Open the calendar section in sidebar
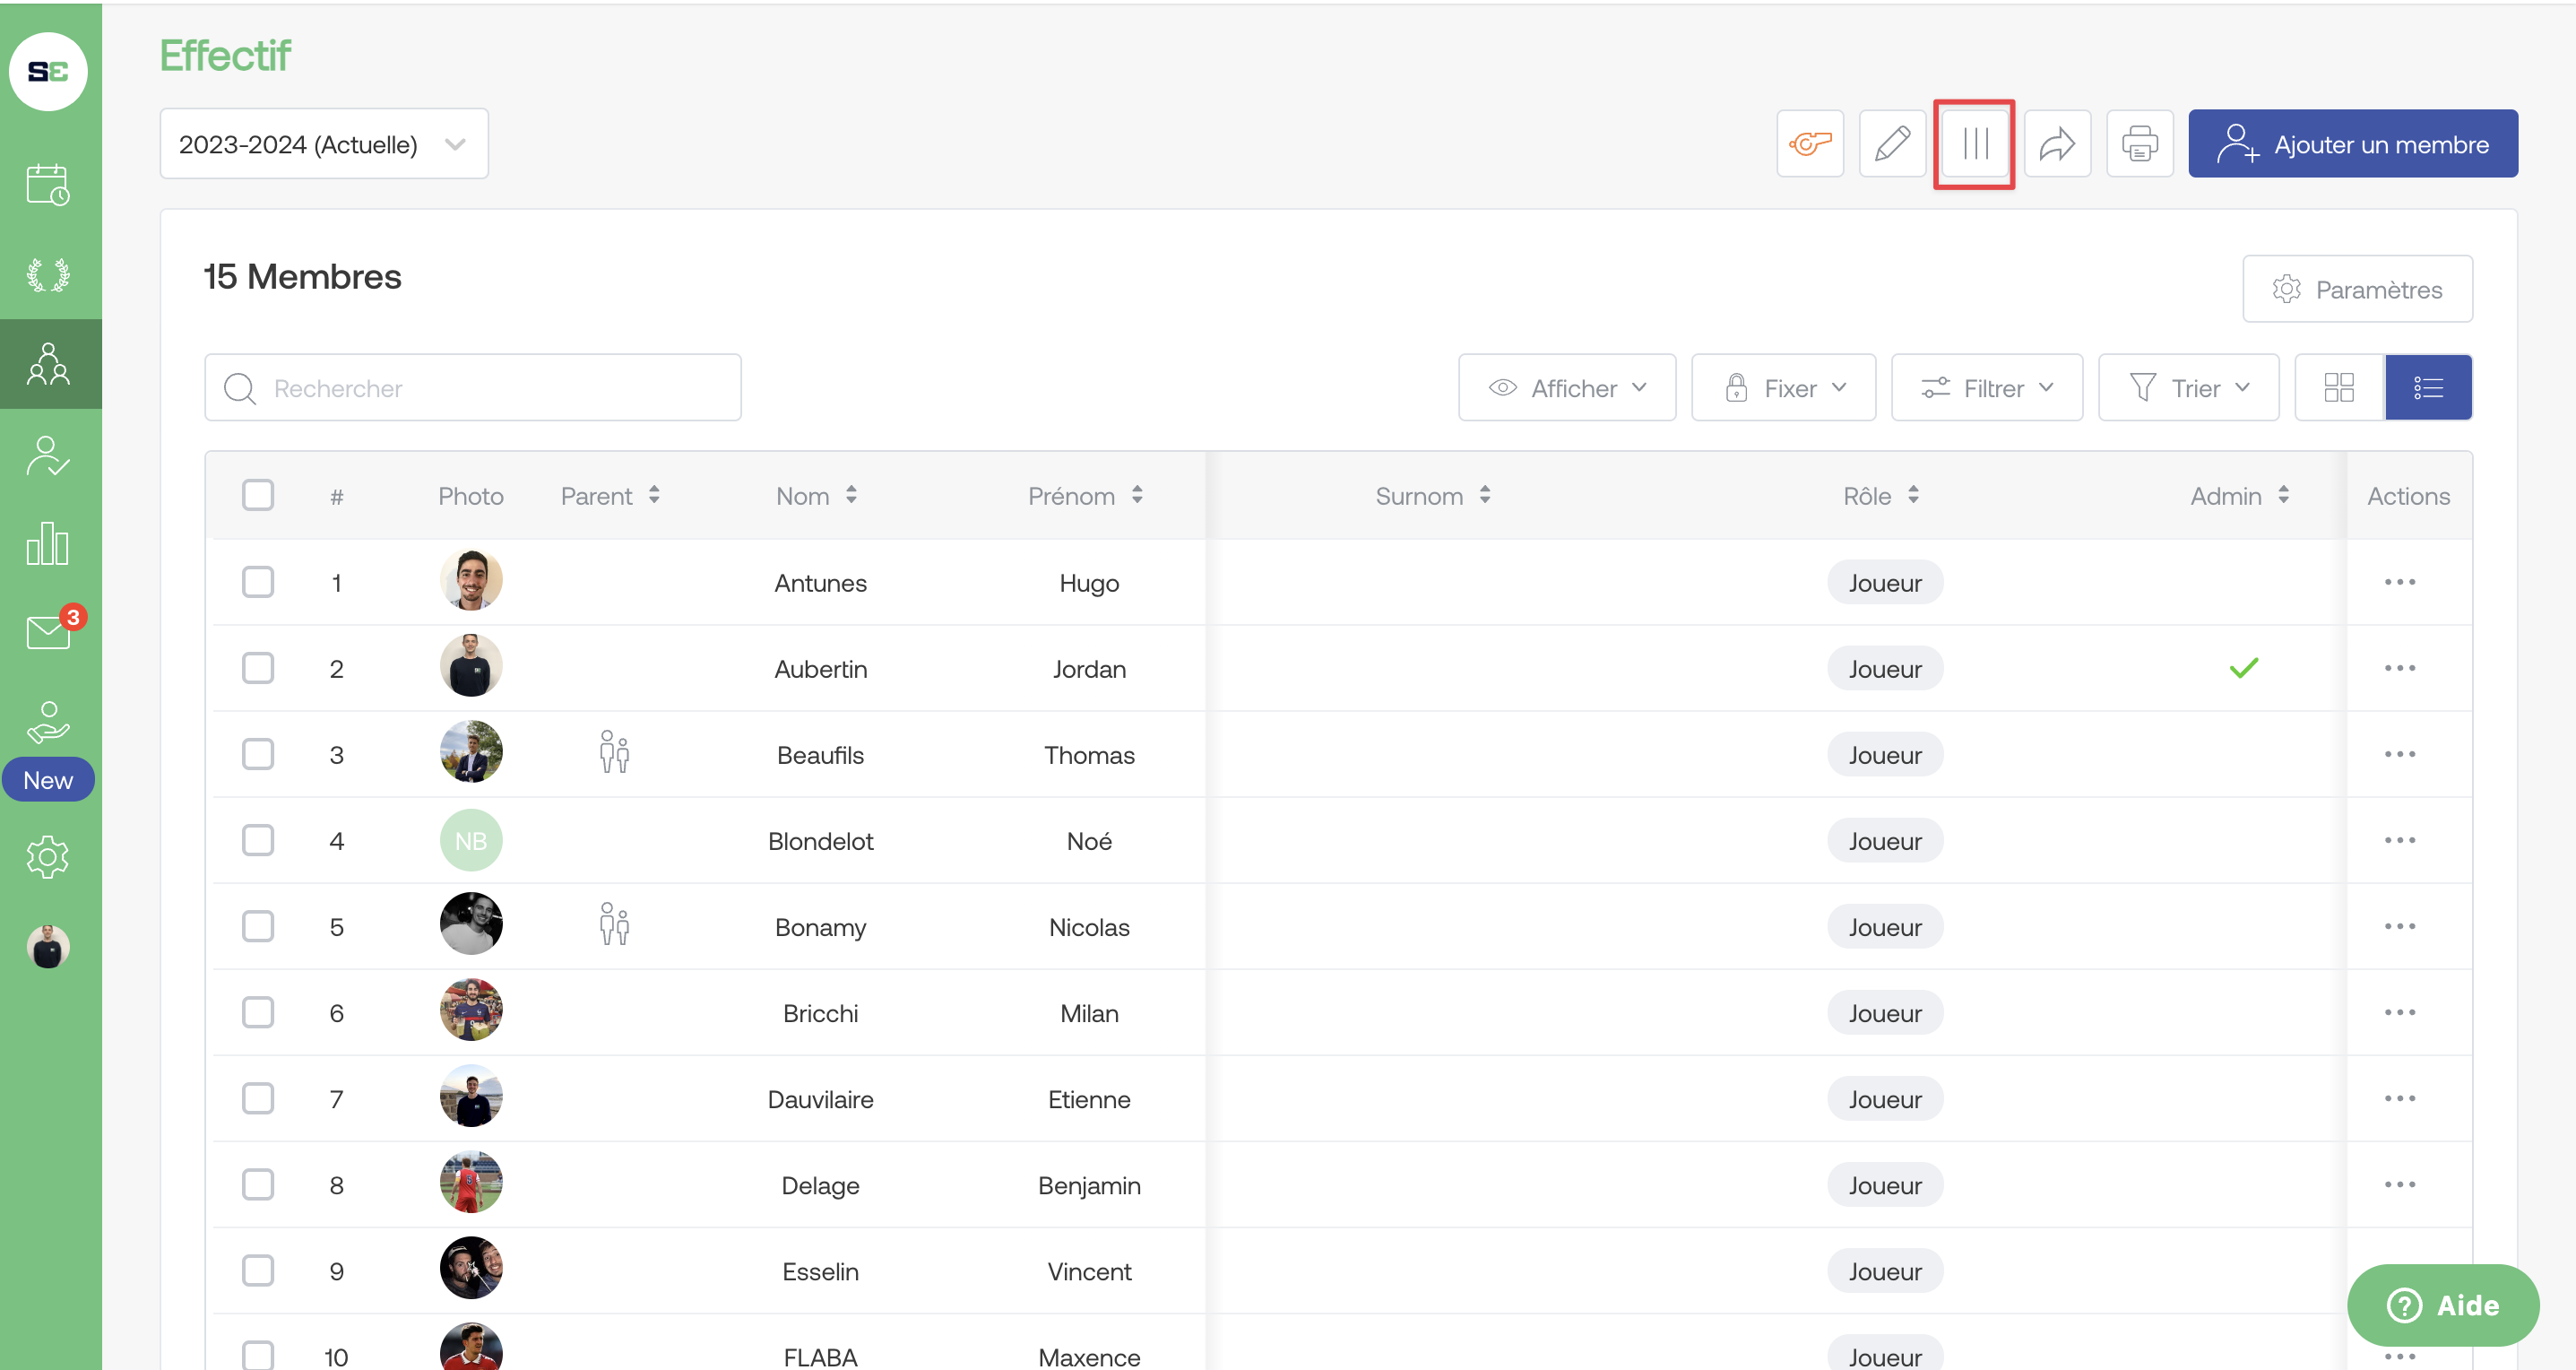2576x1370 pixels. [x=48, y=185]
